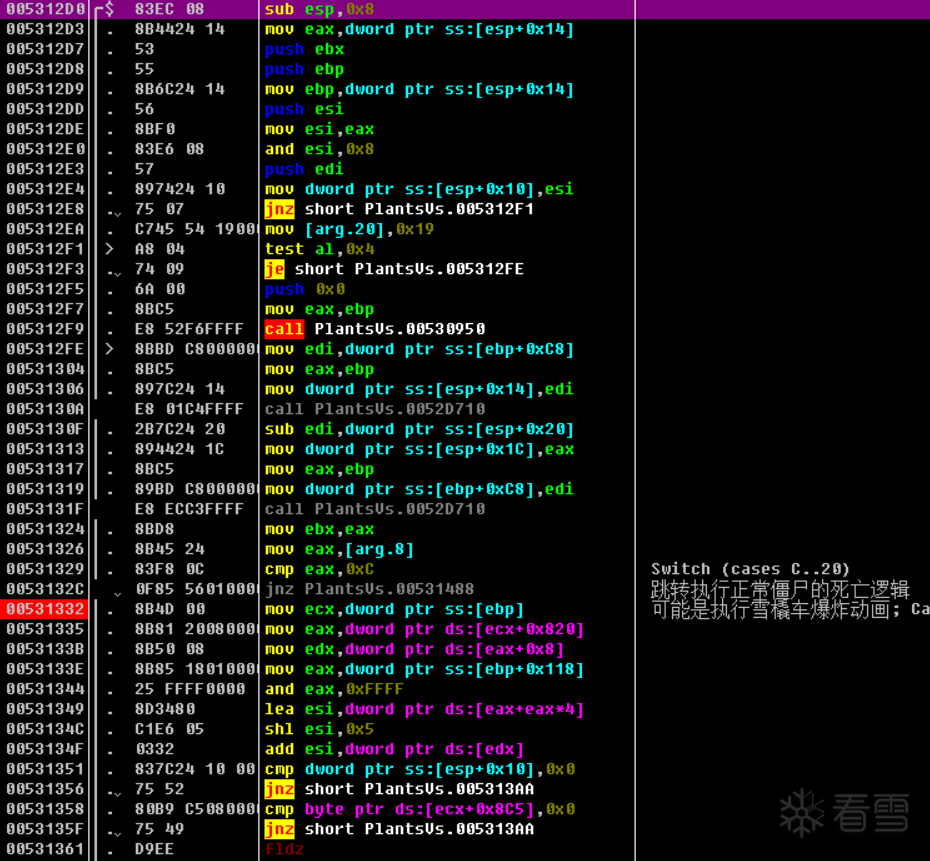
Task: Select 'sub edi,dword ptr ss:[esp+0x20]' line
Action: pyautogui.click(x=419, y=429)
